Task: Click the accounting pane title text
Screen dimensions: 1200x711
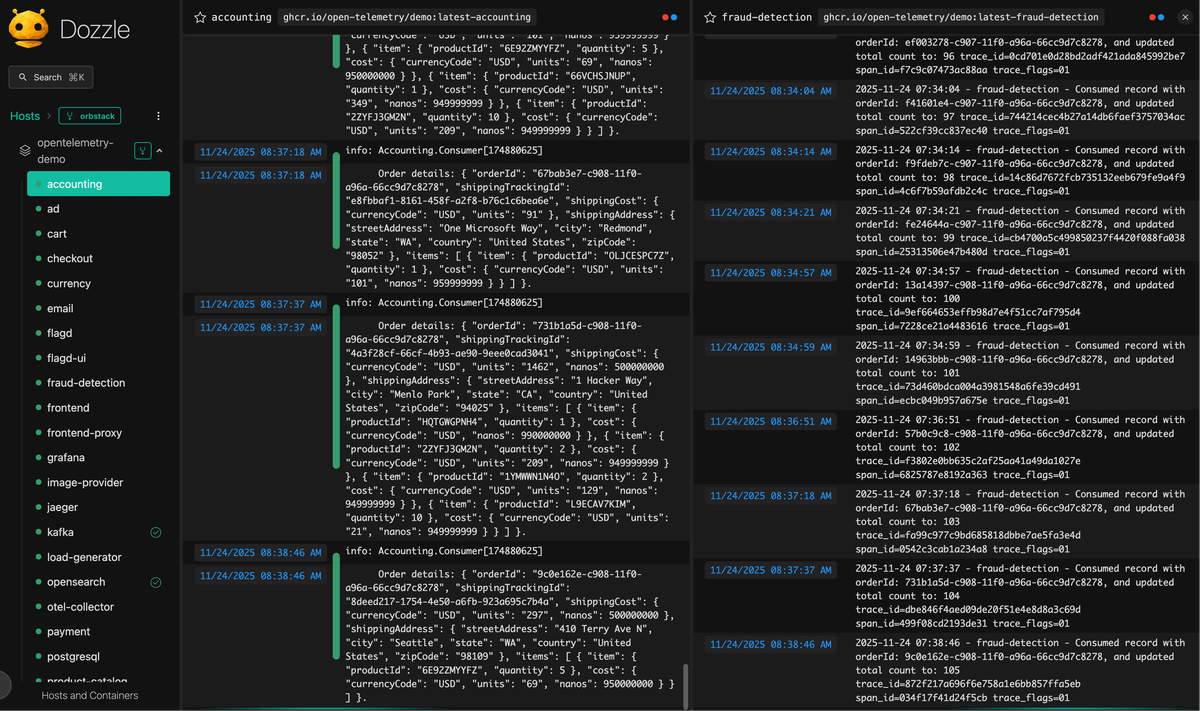Action: point(241,17)
